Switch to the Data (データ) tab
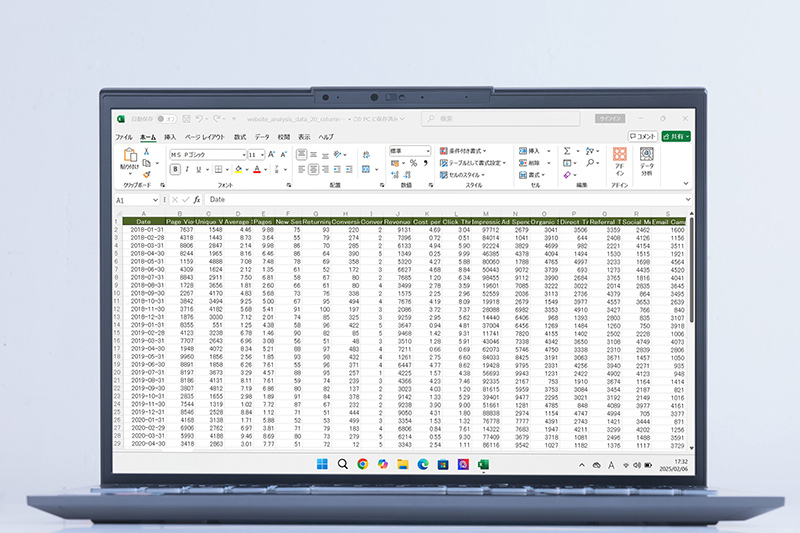This screenshot has width=800, height=533. click(x=262, y=136)
